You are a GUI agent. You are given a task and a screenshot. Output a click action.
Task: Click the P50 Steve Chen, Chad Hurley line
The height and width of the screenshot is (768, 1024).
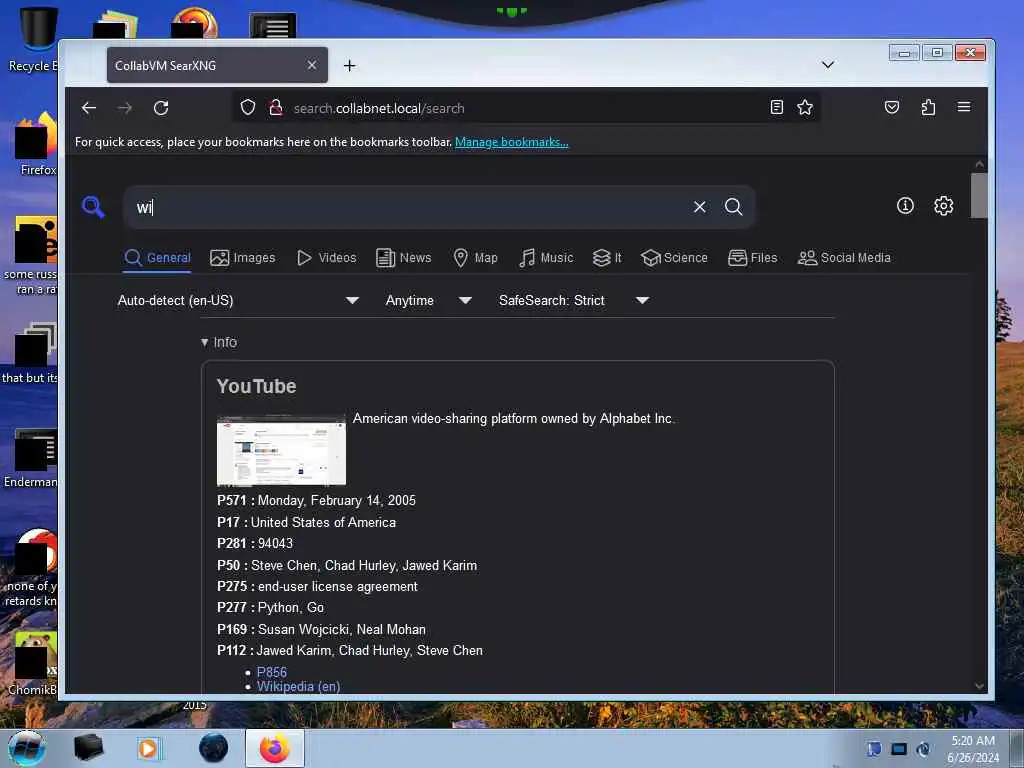pos(347,566)
